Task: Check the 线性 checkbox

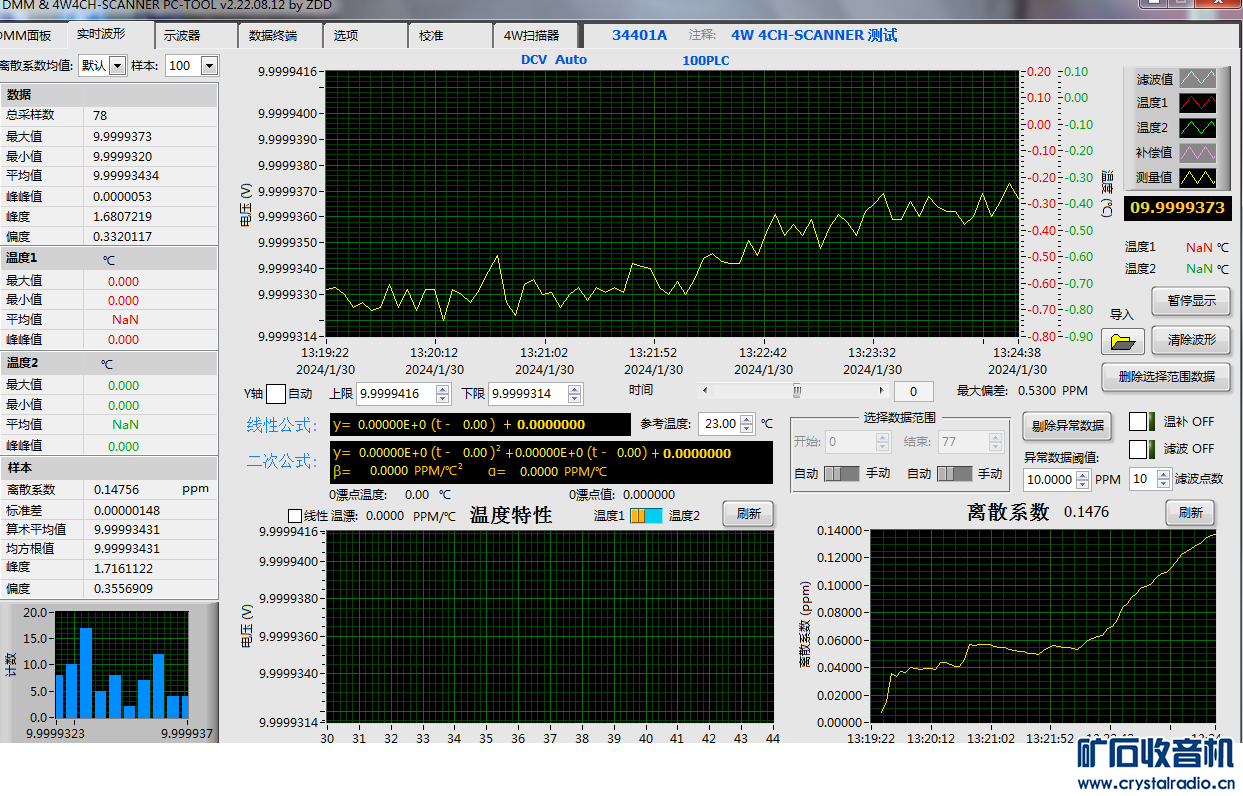Action: pyautogui.click(x=294, y=516)
